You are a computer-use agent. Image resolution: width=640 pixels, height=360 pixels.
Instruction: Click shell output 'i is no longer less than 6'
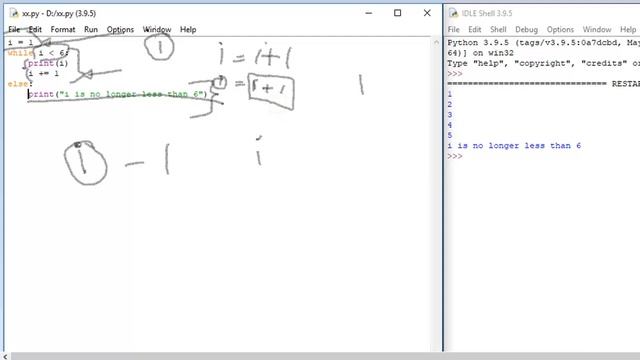[x=514, y=146]
